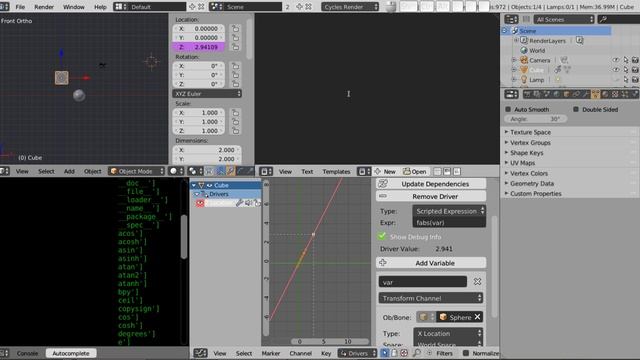The height and width of the screenshot is (360, 640).
Task: Select the Lamp item in outliner
Action: (536, 80)
